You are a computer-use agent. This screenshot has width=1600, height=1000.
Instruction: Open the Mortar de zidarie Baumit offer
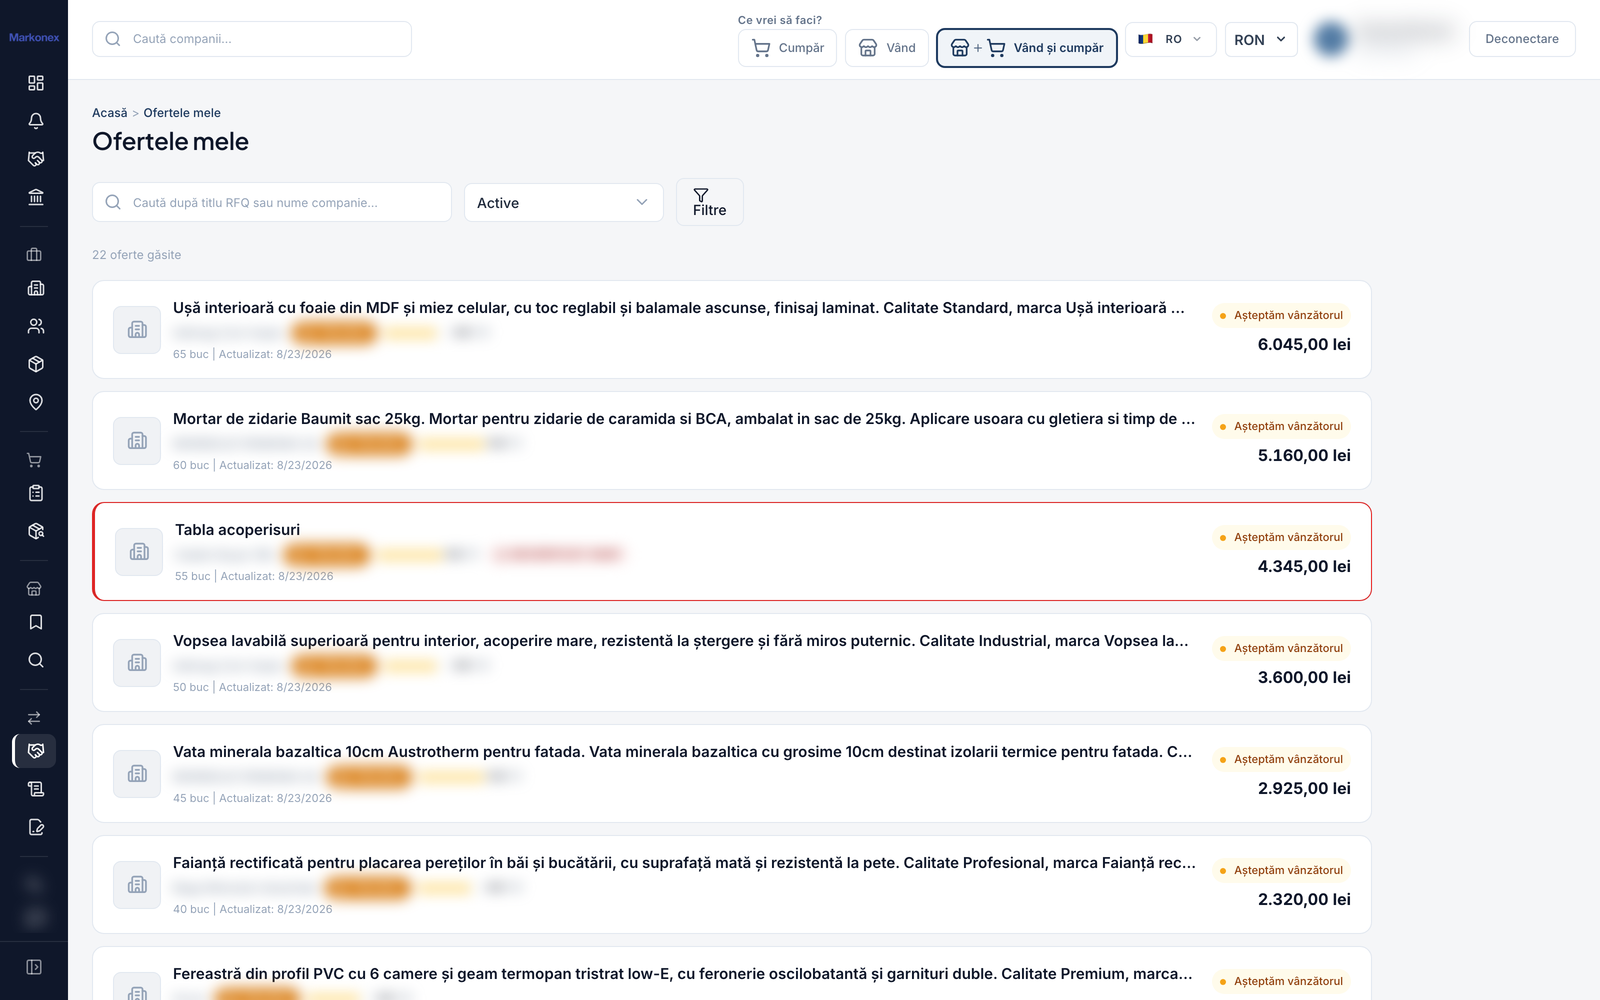click(732, 441)
